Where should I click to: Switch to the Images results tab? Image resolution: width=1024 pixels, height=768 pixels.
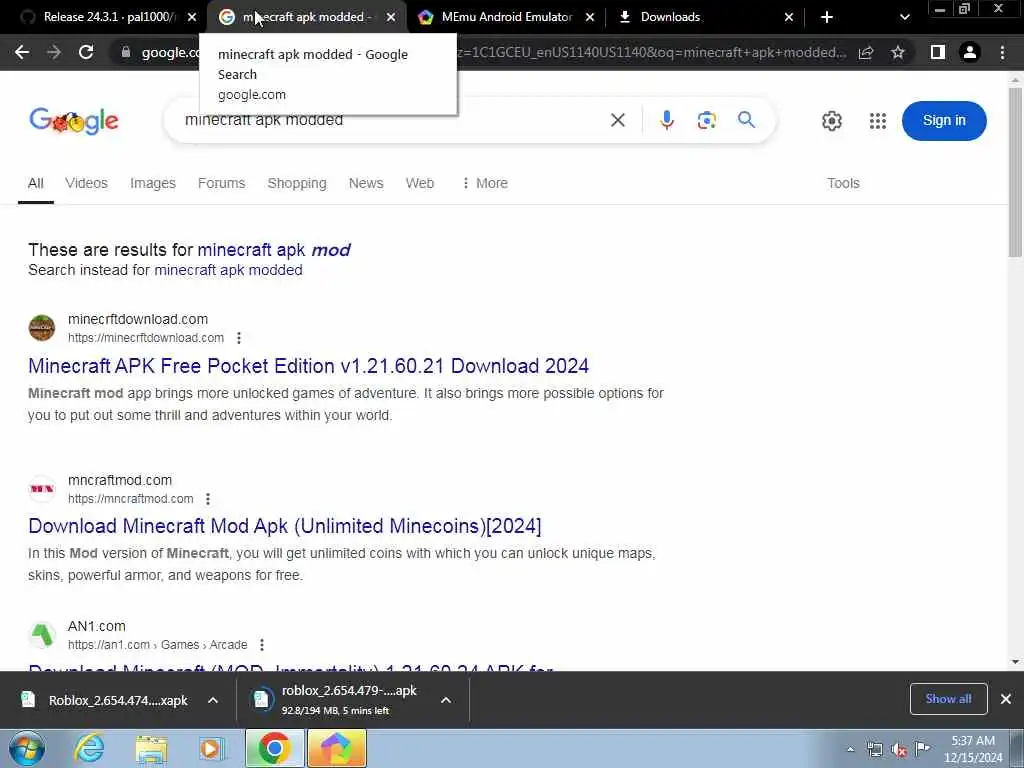pyautogui.click(x=153, y=184)
